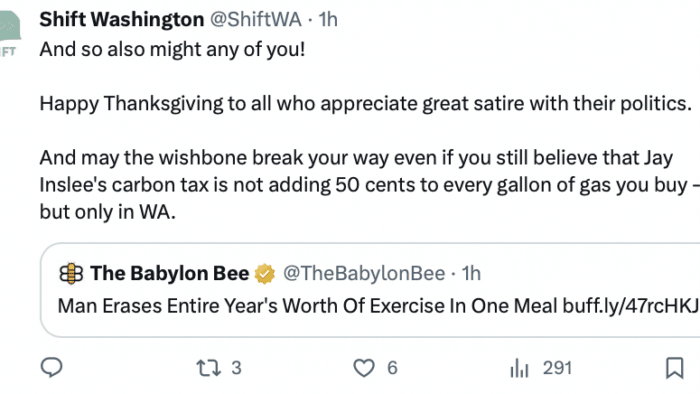Viewport: 700px width, 394px height.
Task: Click the quoted tweet's 1h timestamp
Action: tap(471, 274)
